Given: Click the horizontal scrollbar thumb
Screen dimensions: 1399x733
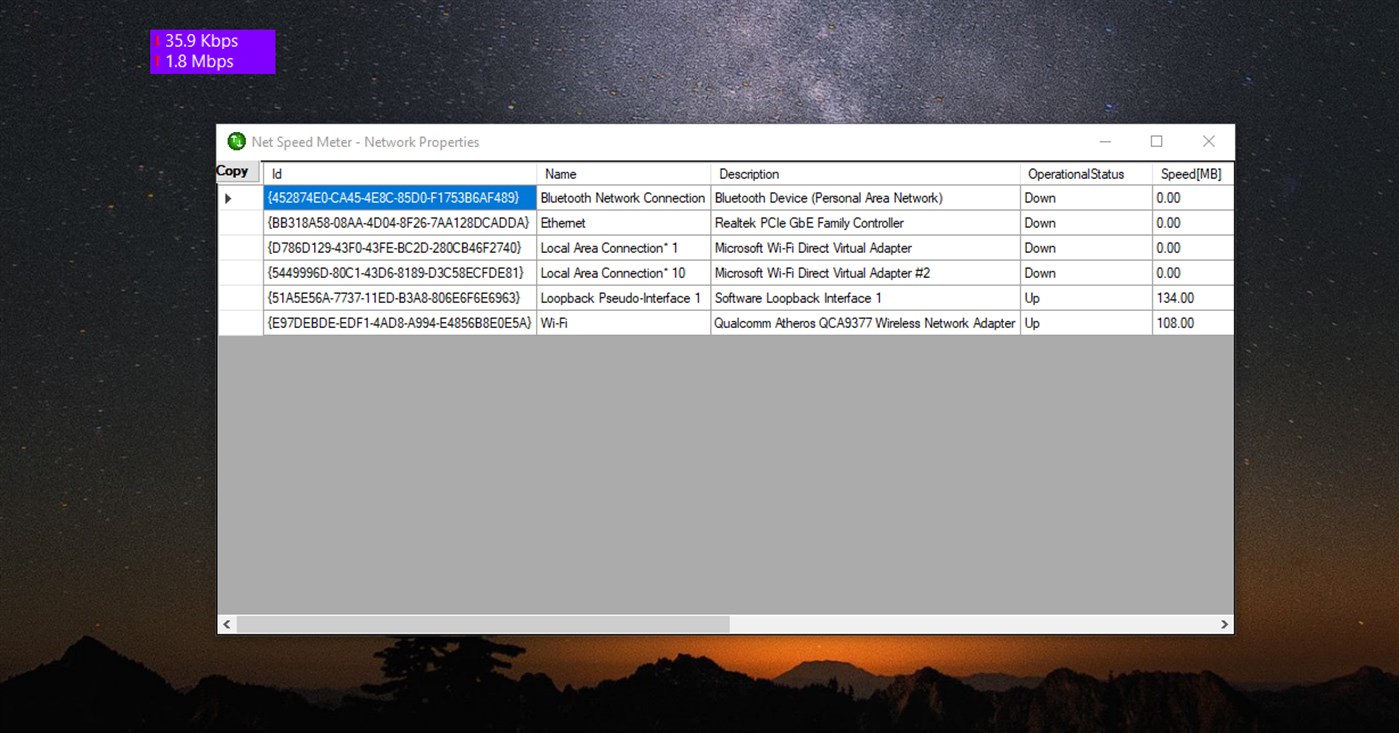Looking at the screenshot, I should 480,623.
